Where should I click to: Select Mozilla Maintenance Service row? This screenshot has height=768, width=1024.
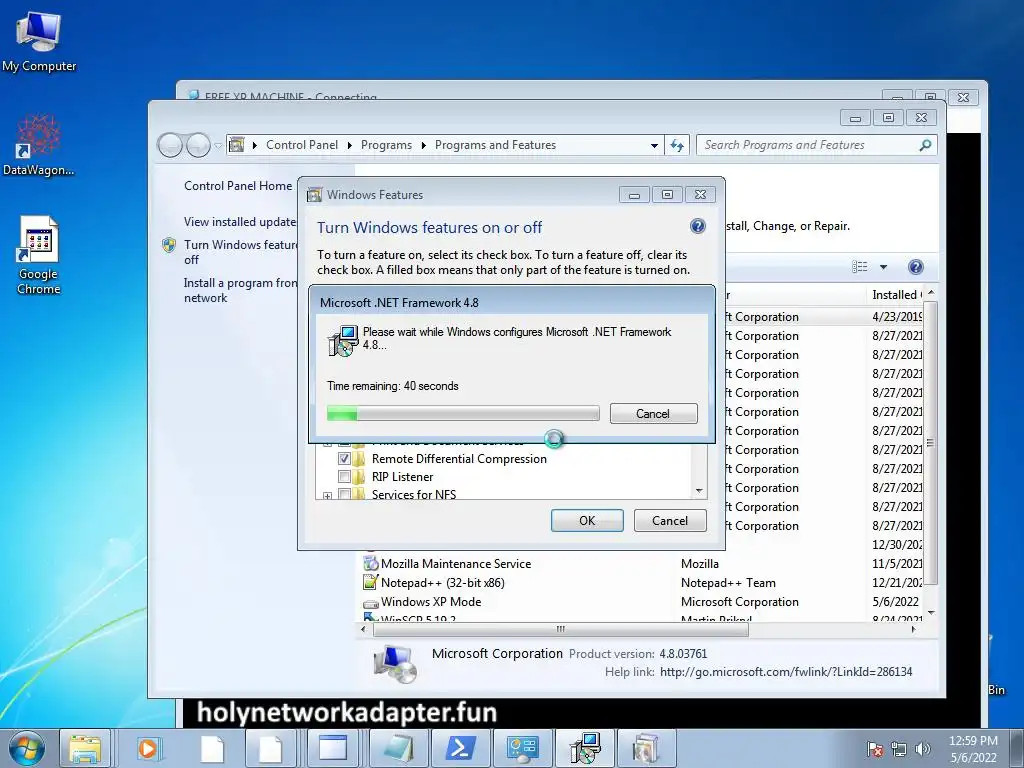(x=643, y=564)
